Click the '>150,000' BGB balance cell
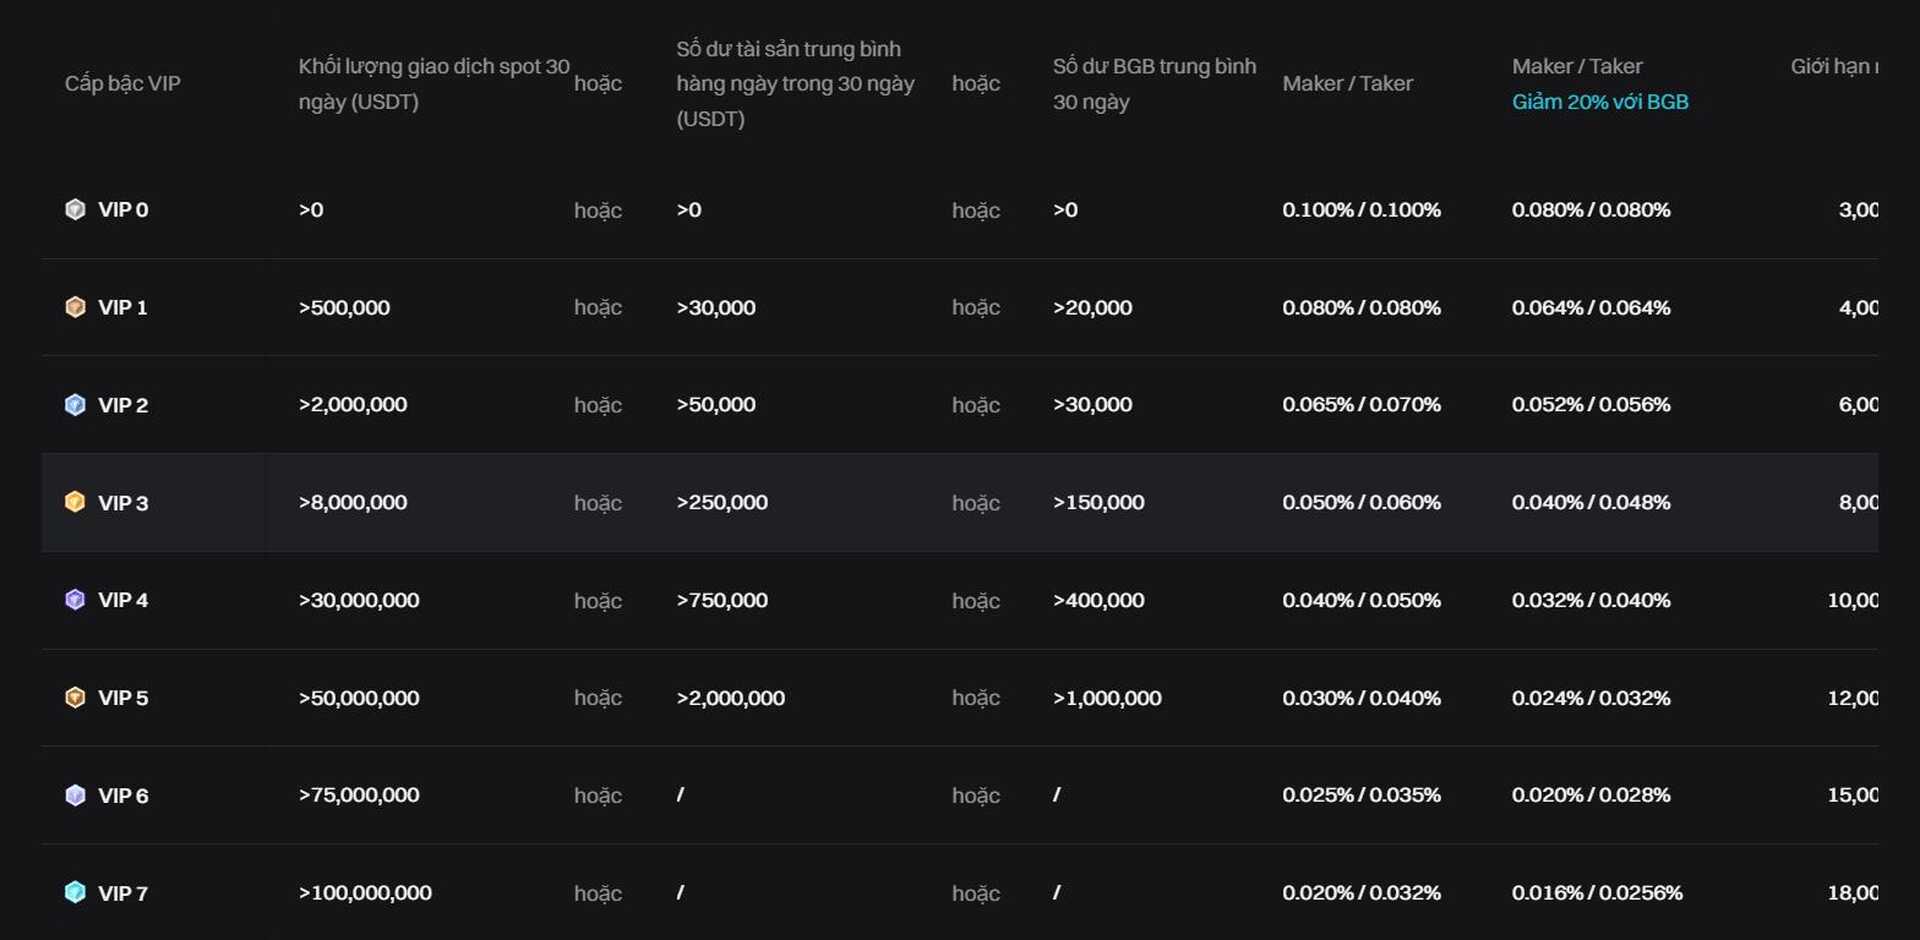 coord(1099,503)
